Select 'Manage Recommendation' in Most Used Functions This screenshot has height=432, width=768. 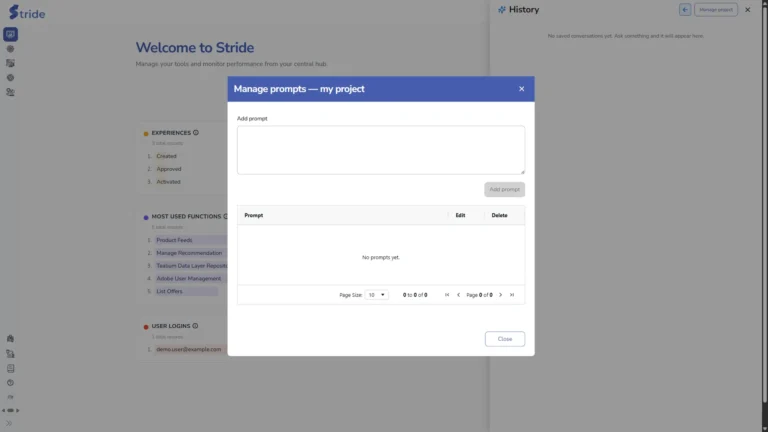pyautogui.click(x=189, y=253)
